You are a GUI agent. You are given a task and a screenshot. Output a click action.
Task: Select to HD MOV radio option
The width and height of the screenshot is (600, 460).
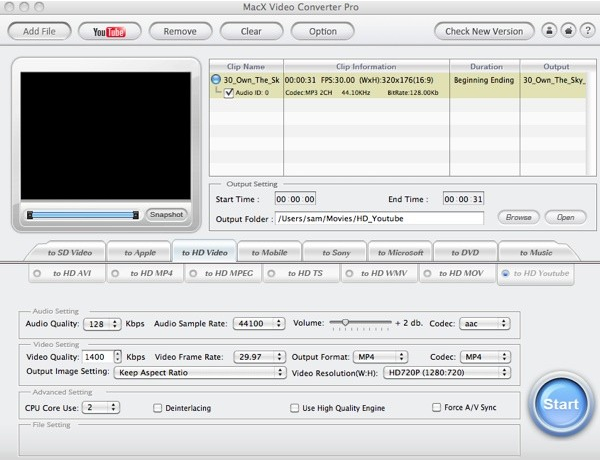pyautogui.click(x=427, y=274)
